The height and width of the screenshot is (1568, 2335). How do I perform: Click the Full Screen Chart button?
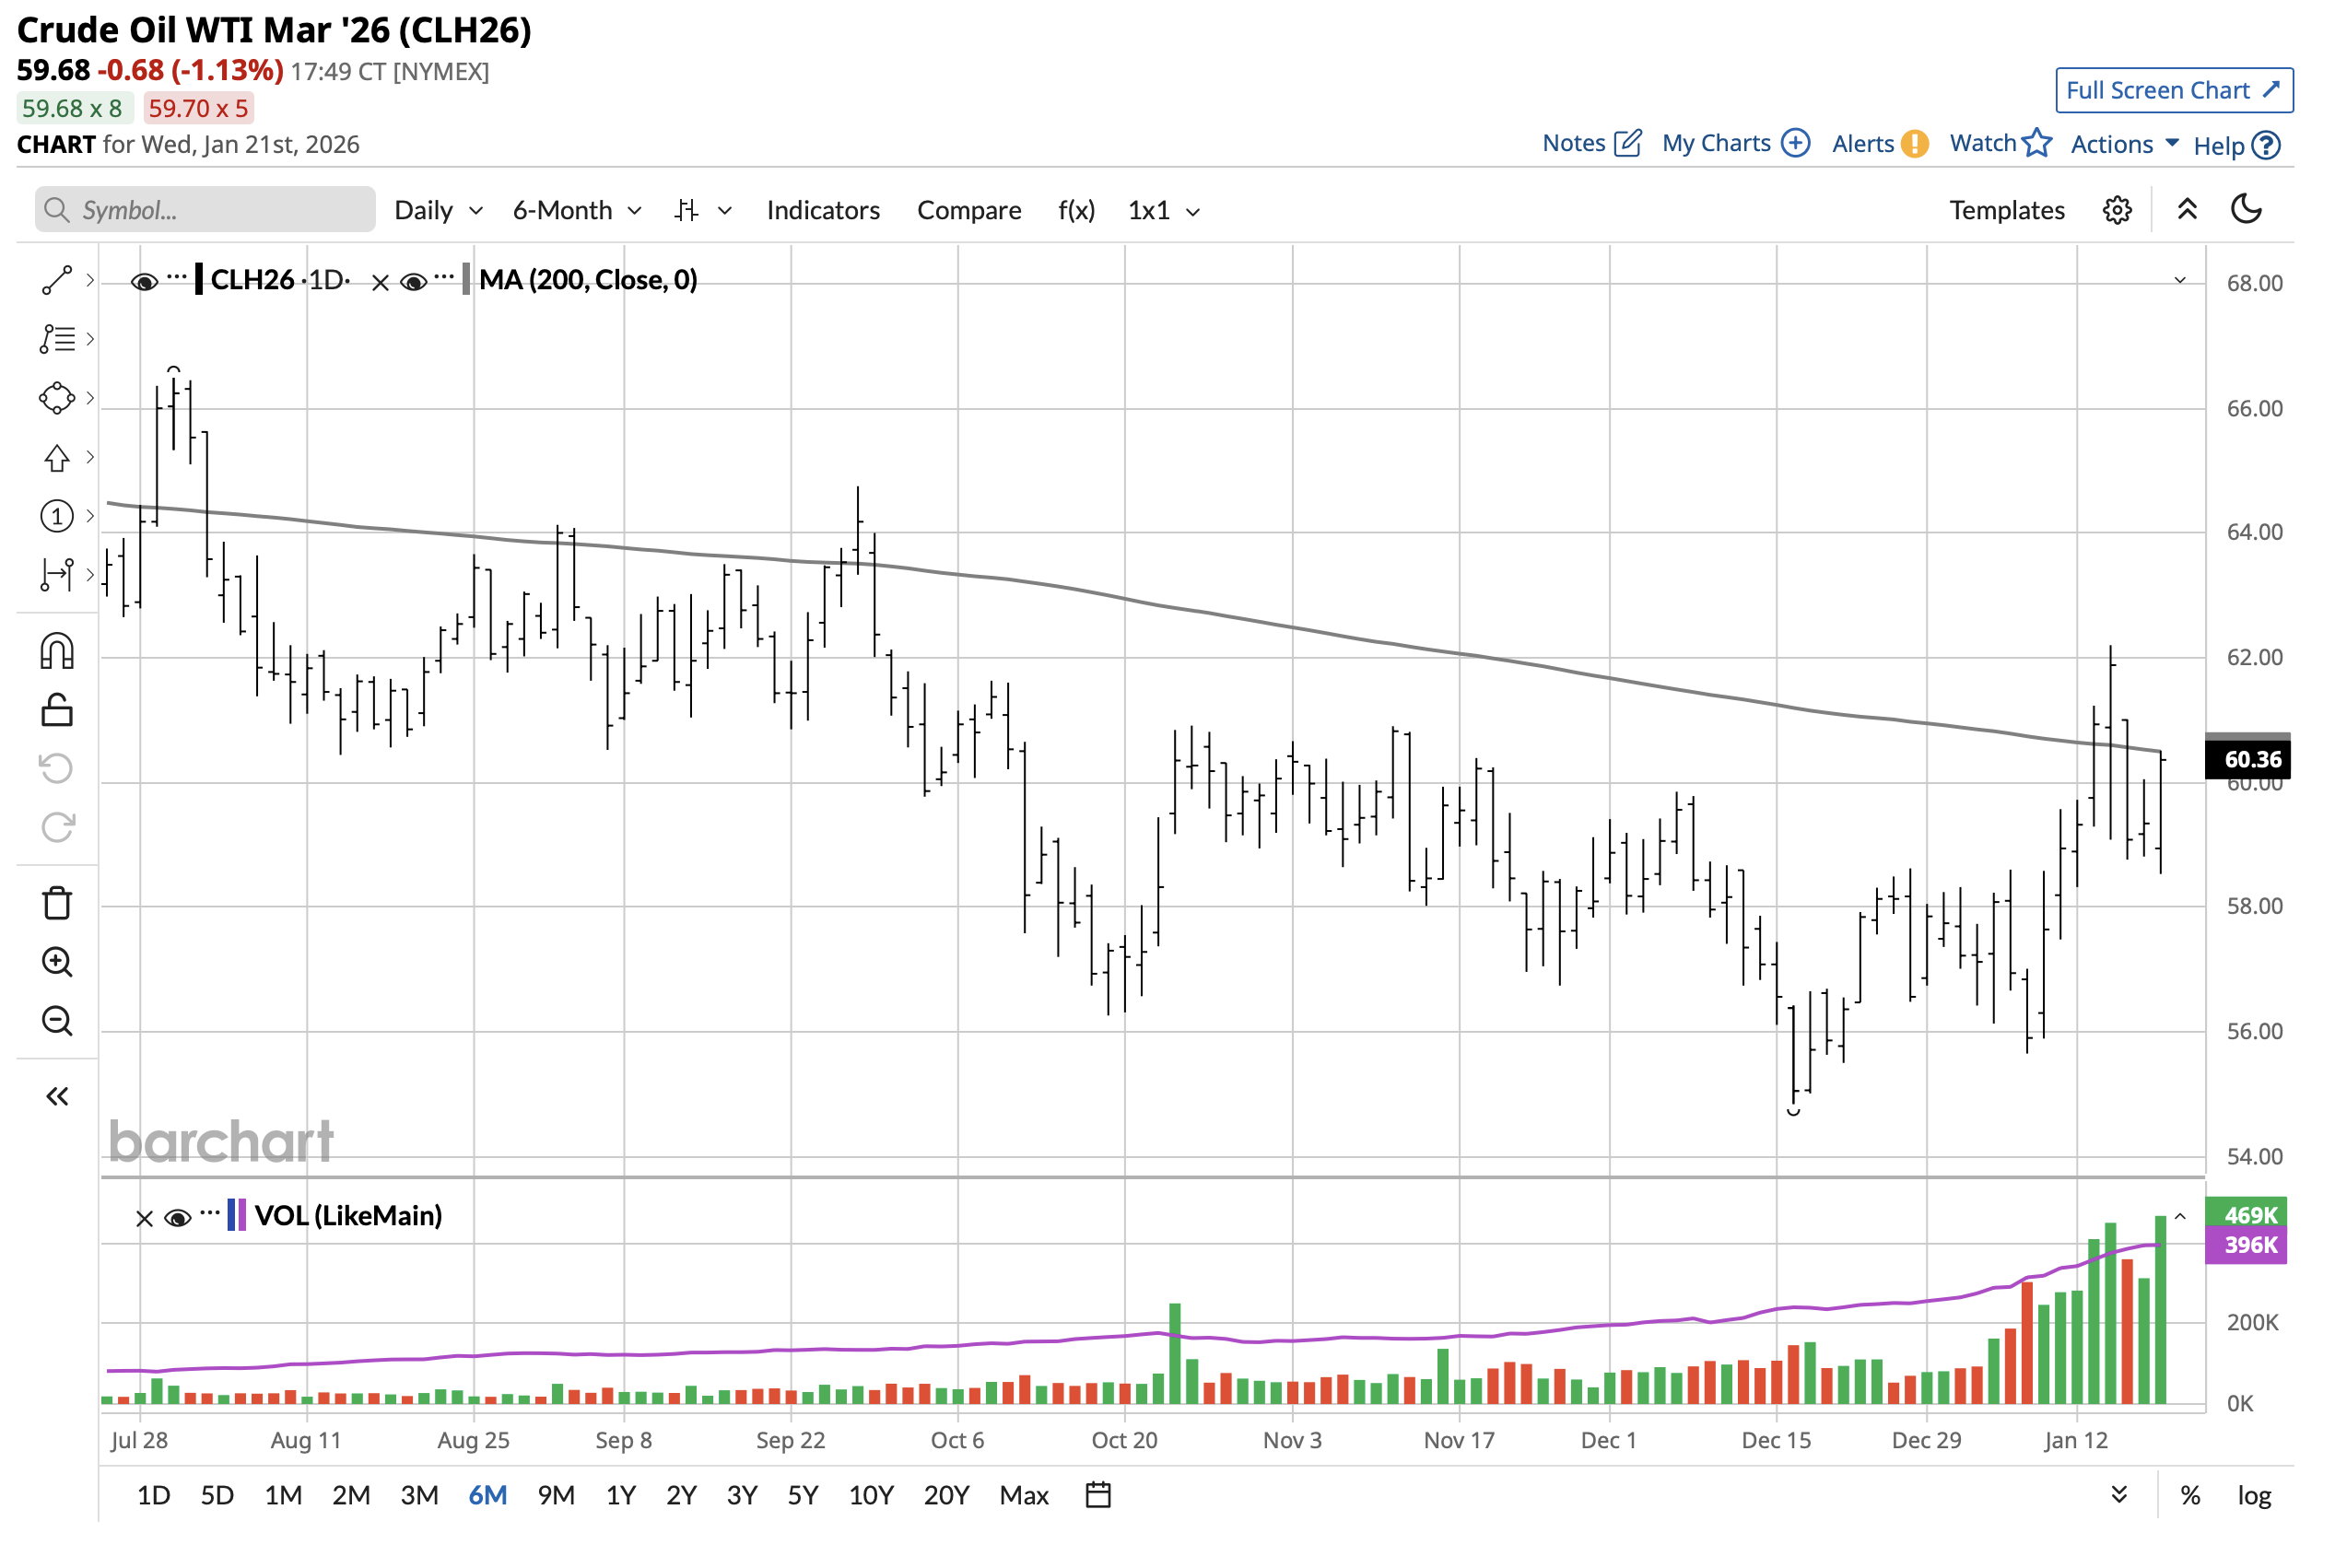point(2173,90)
